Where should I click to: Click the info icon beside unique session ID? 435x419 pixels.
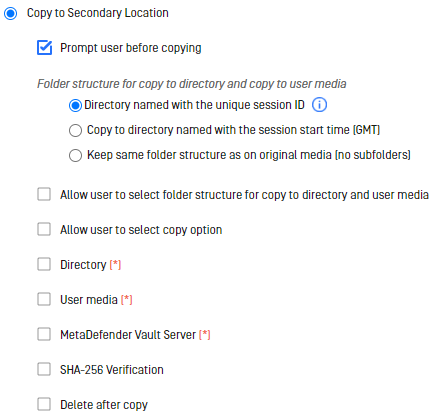click(x=319, y=105)
